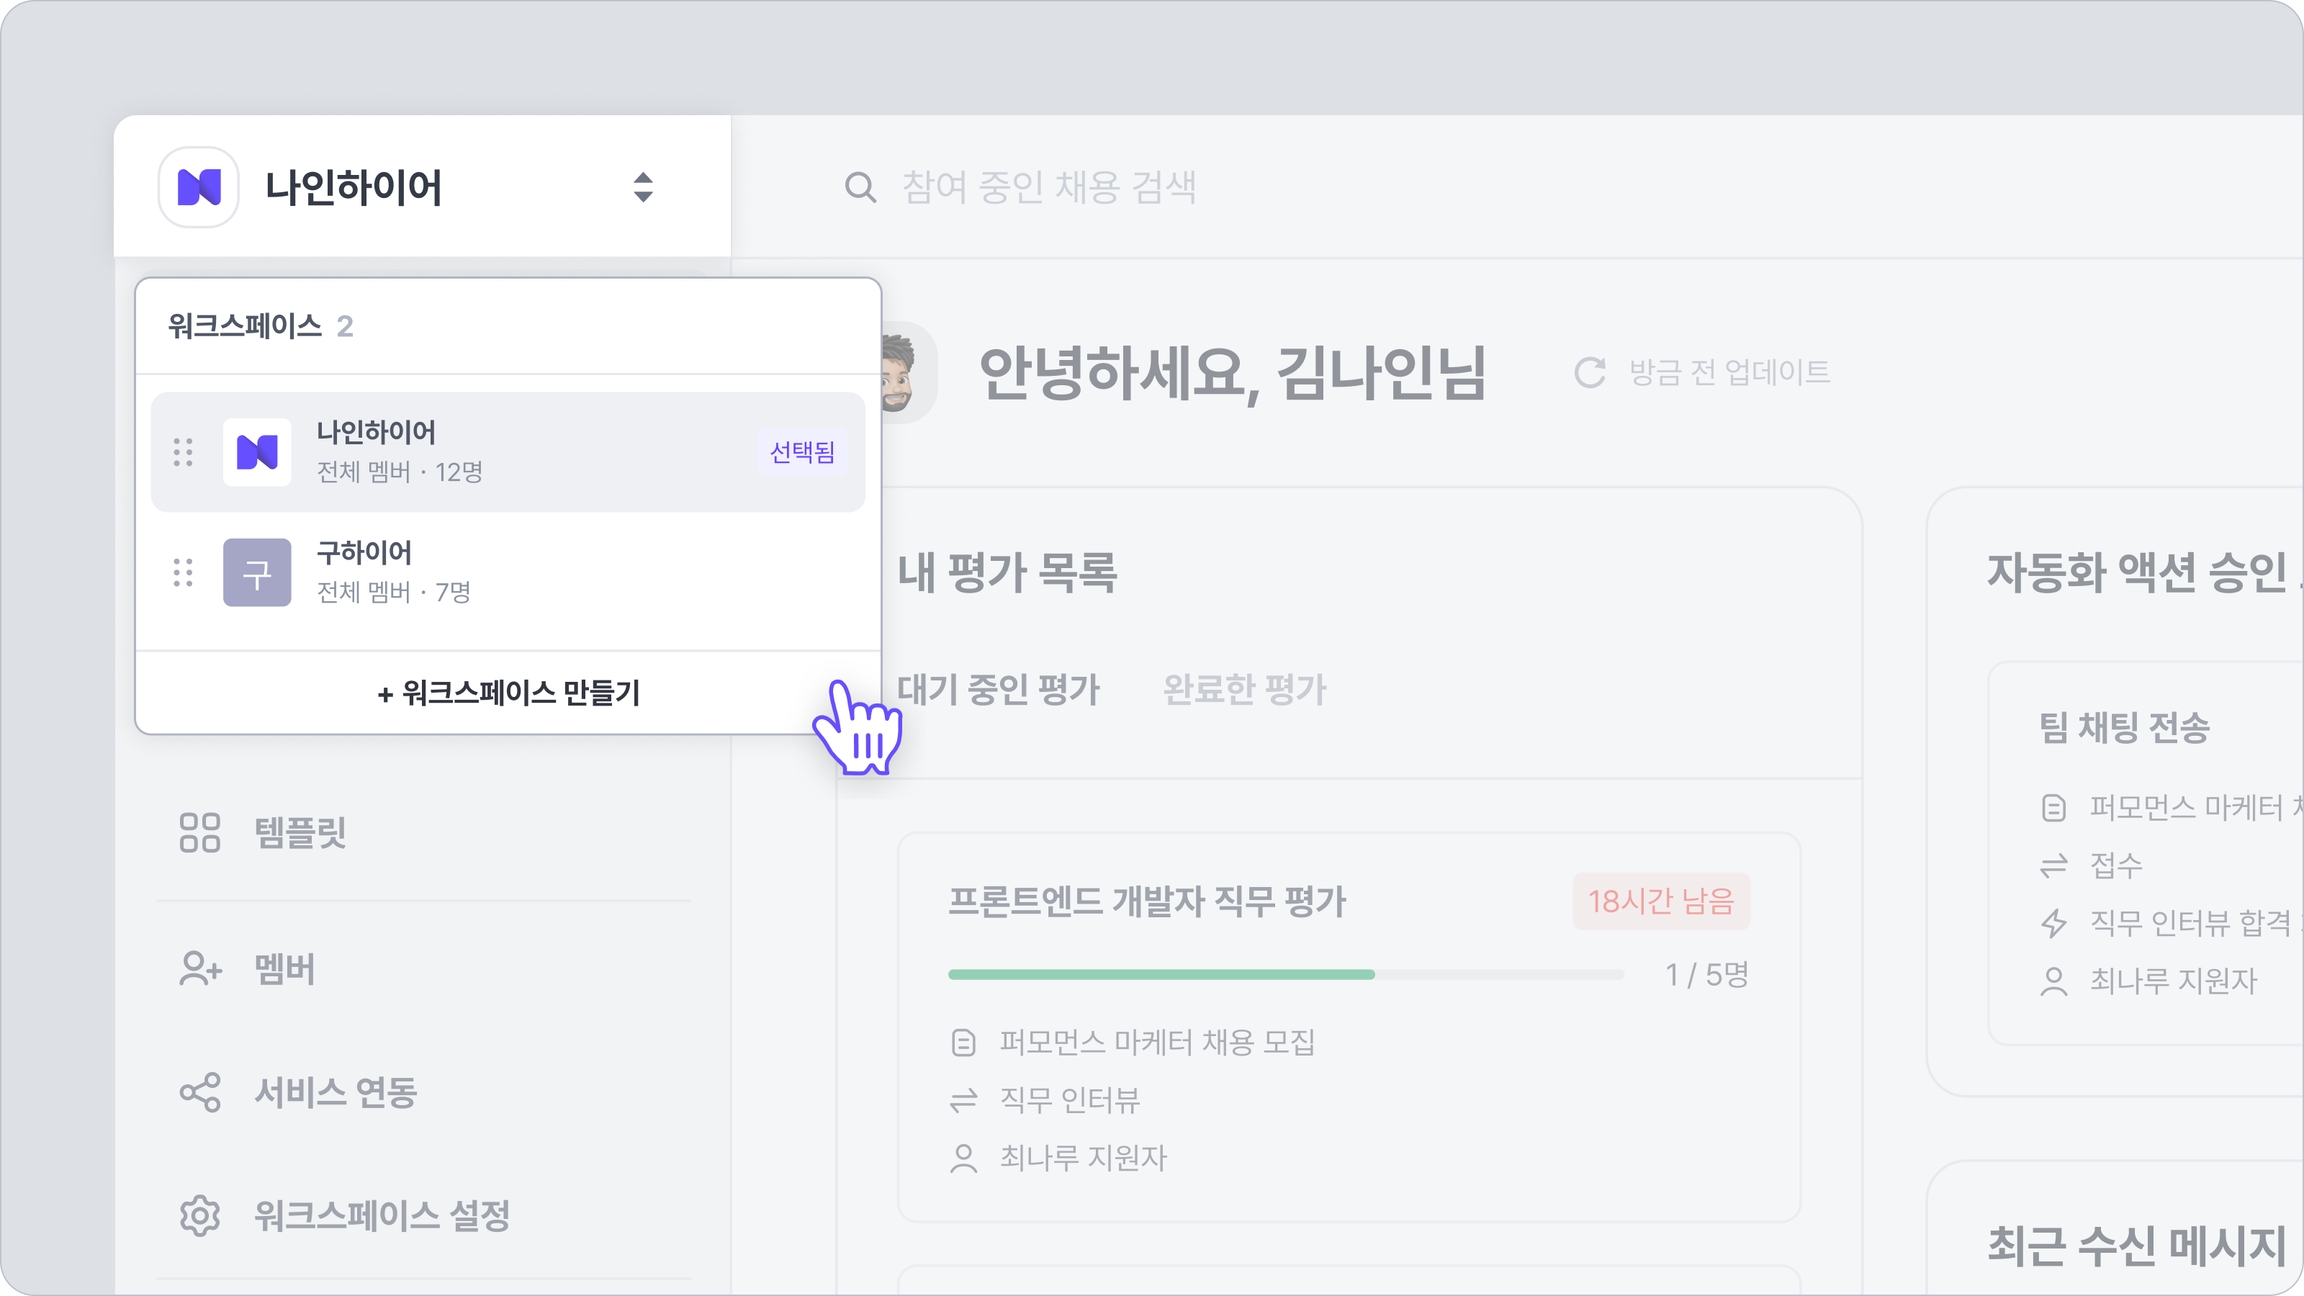Click the 안녕하세요, 김나인님 greeting
Screen dimensions: 2304x1296
tap(1232, 372)
